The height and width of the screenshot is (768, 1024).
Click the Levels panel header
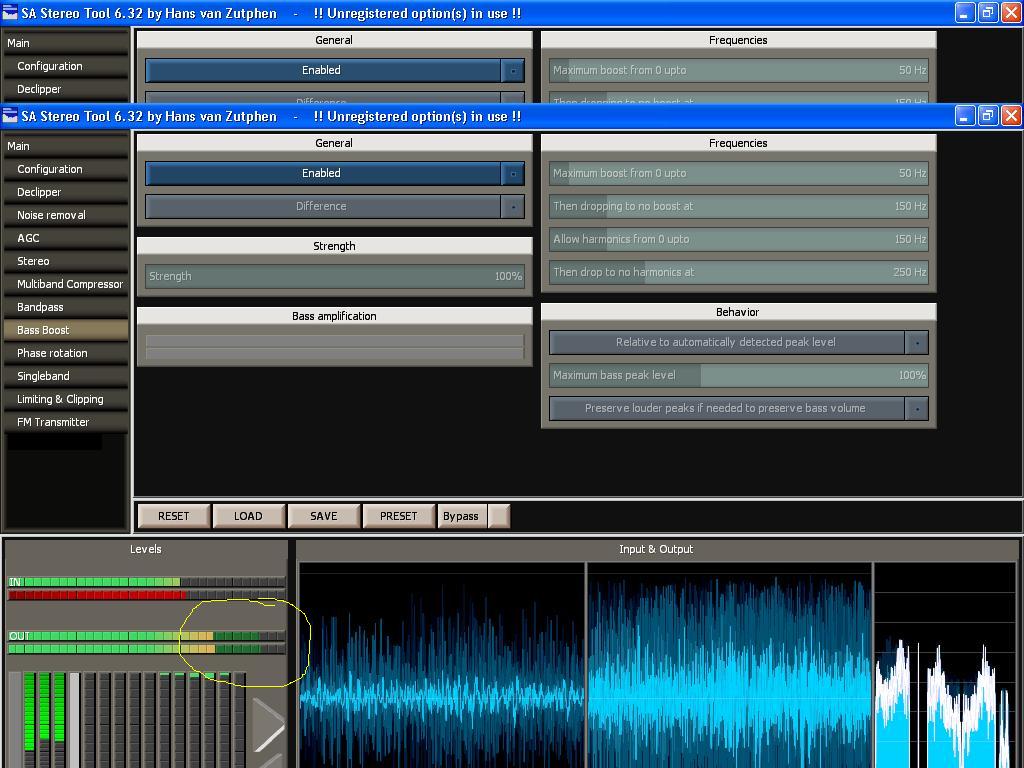(x=146, y=549)
